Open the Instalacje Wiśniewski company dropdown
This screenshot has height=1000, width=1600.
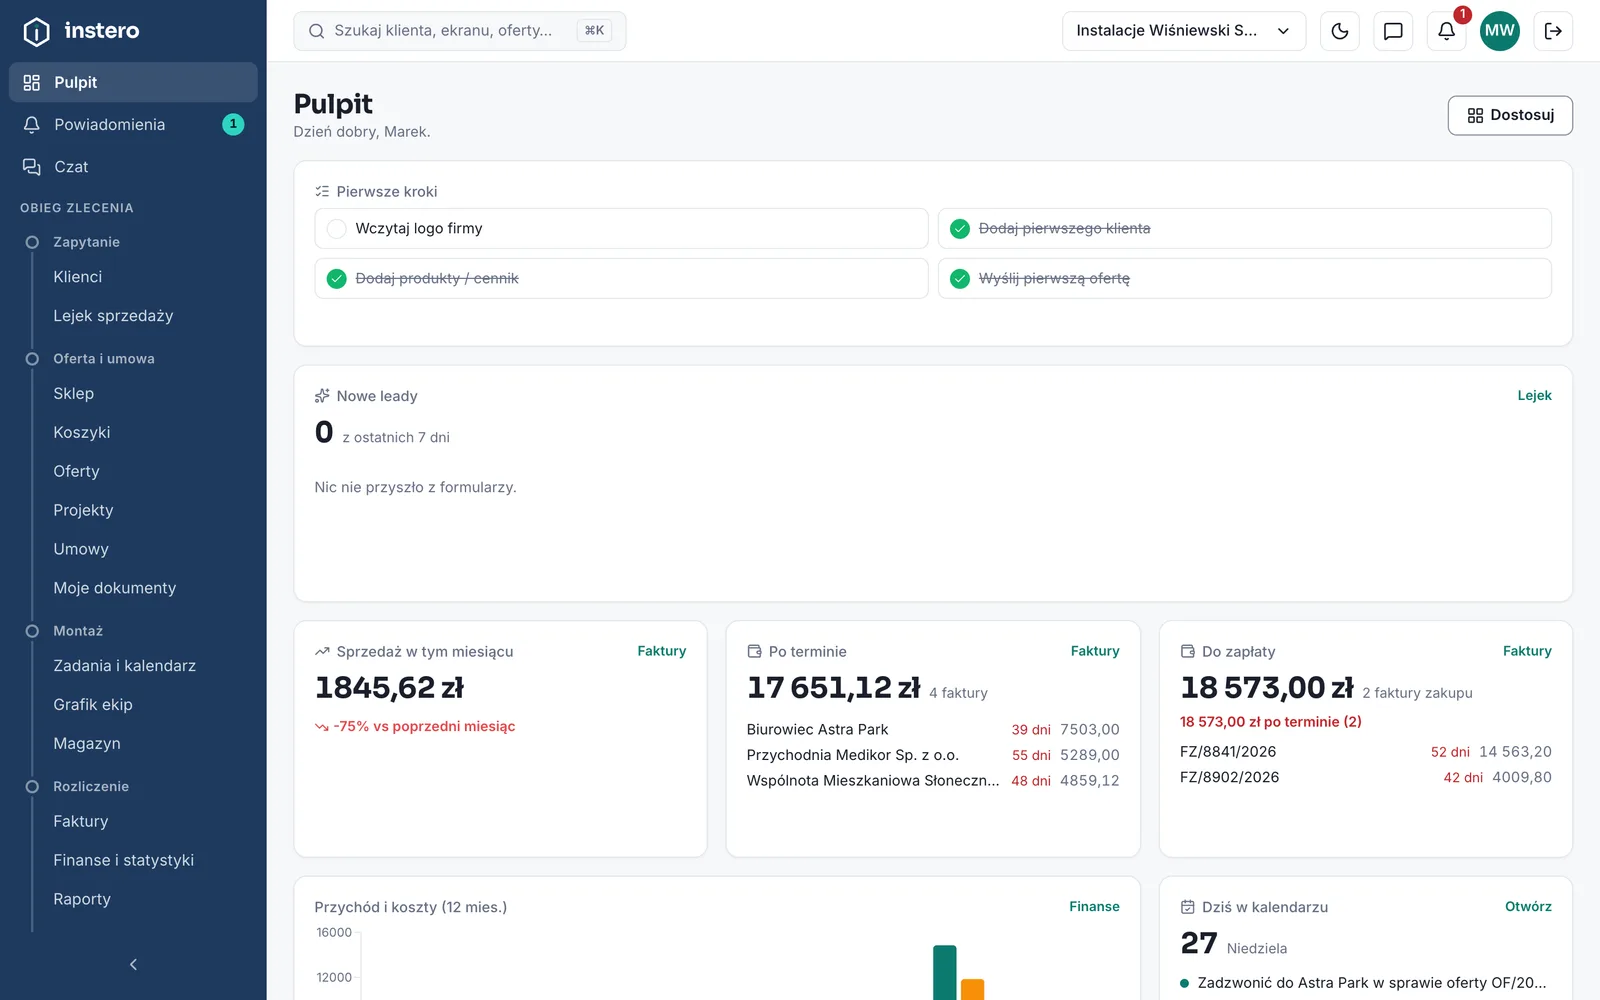(x=1184, y=31)
